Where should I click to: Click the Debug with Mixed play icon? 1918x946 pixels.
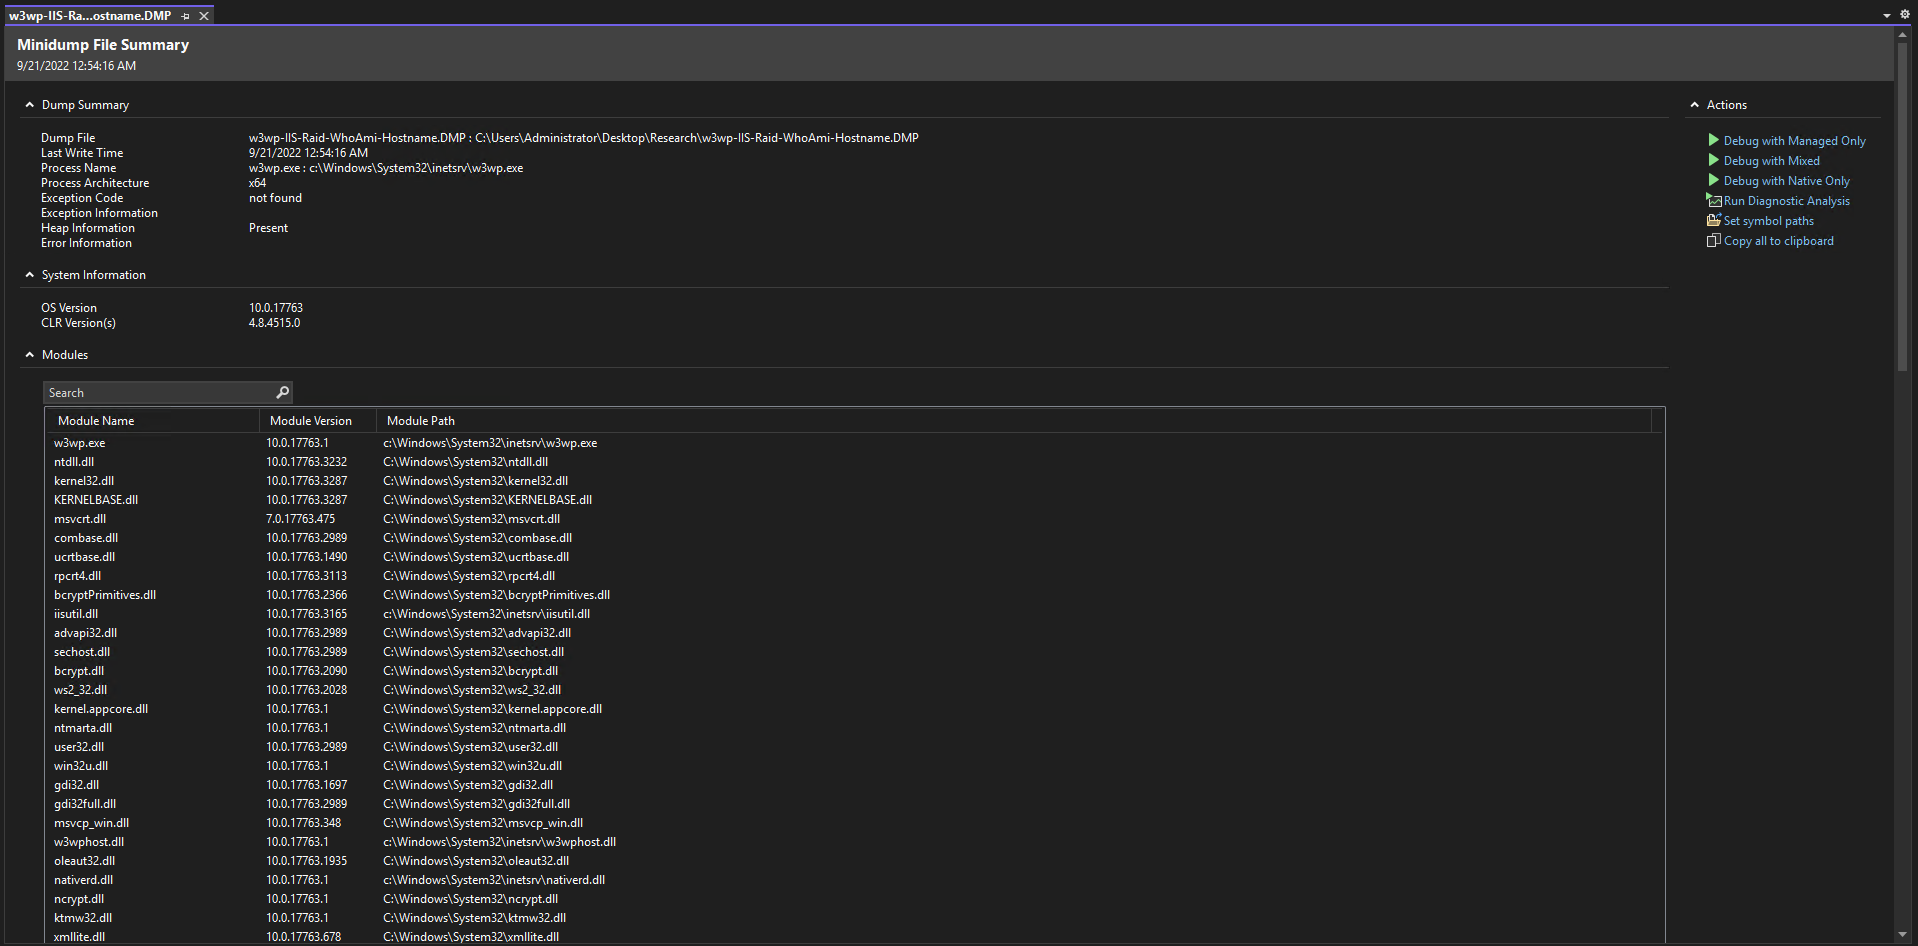[x=1713, y=160]
